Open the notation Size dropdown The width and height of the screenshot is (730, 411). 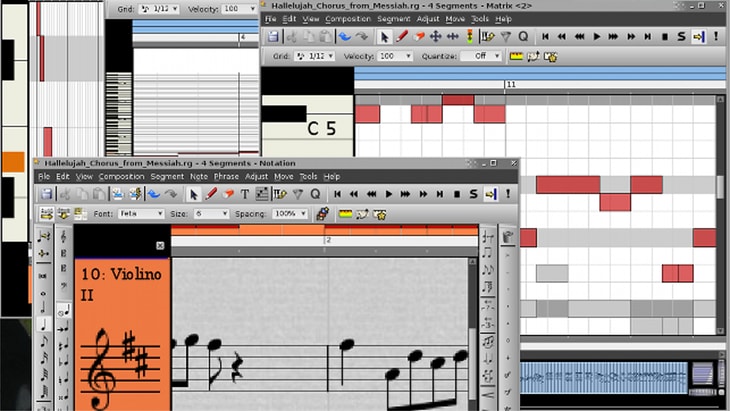click(x=211, y=214)
